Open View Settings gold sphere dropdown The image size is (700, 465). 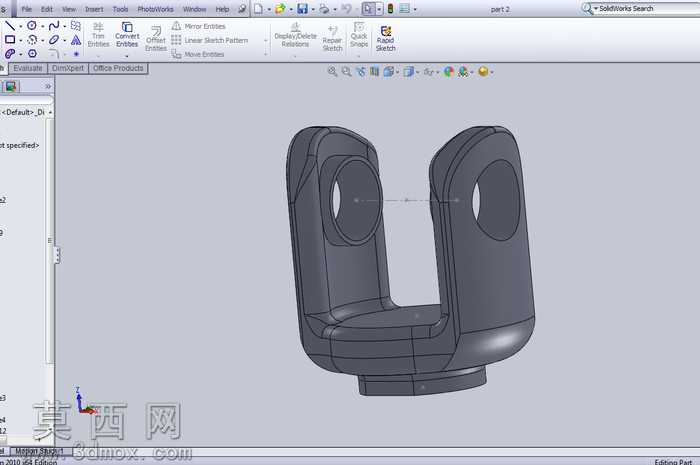tap(486, 71)
